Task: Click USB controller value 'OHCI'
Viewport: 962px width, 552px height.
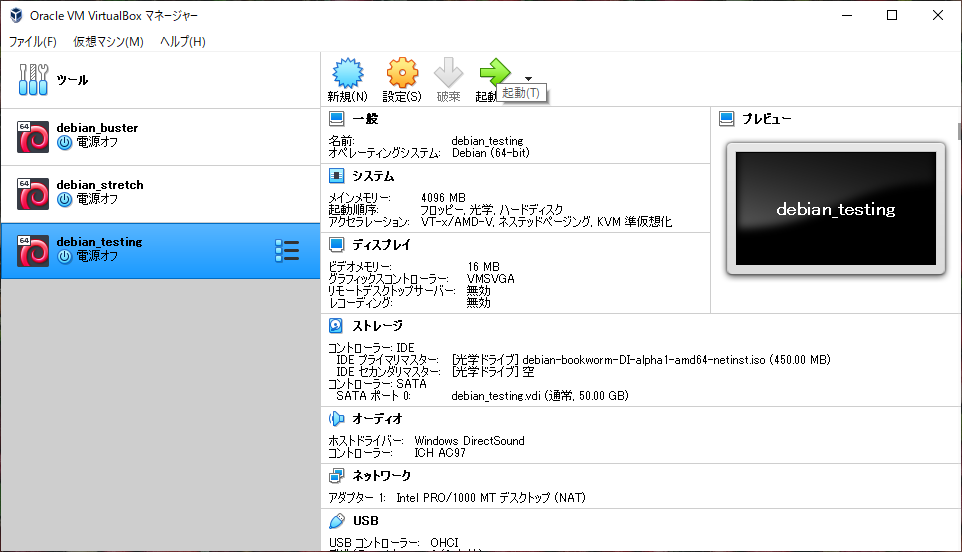Action: [444, 543]
